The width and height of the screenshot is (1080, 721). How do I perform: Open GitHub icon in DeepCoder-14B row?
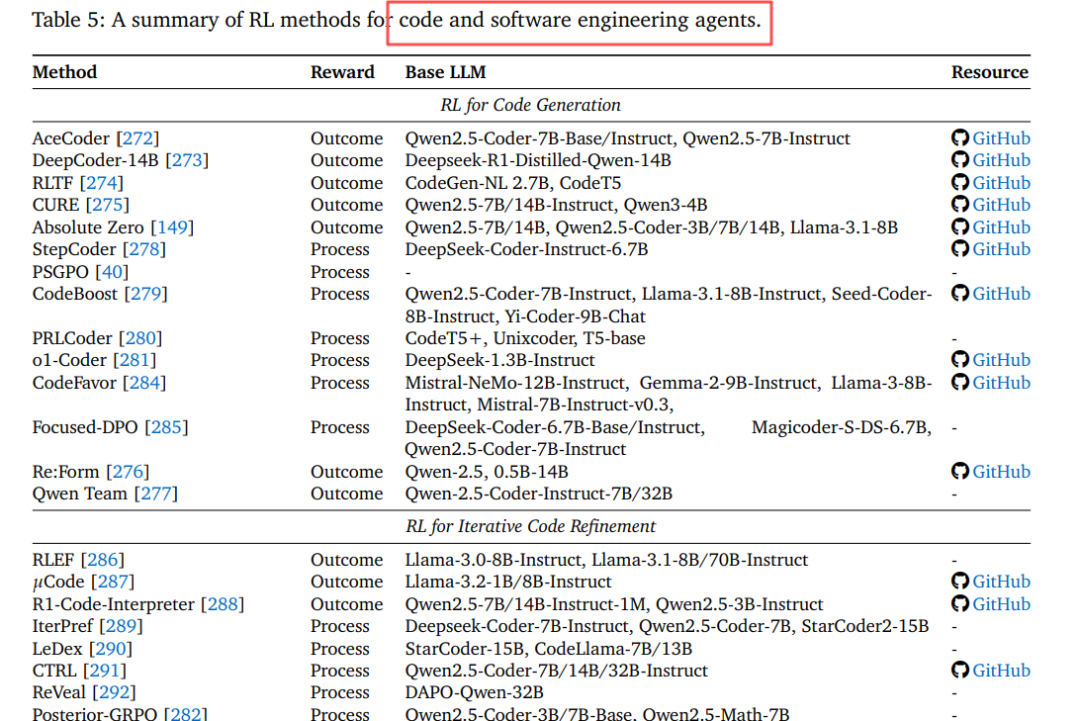pyautogui.click(x=960, y=160)
